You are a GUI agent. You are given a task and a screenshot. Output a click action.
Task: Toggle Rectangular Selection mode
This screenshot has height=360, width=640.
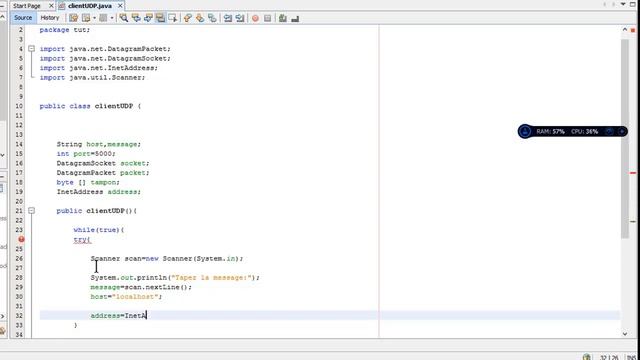(173, 18)
